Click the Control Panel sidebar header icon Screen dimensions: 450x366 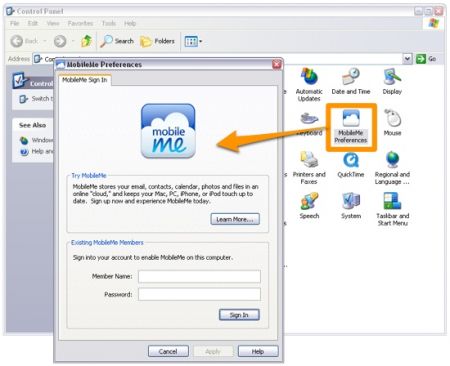coord(20,80)
